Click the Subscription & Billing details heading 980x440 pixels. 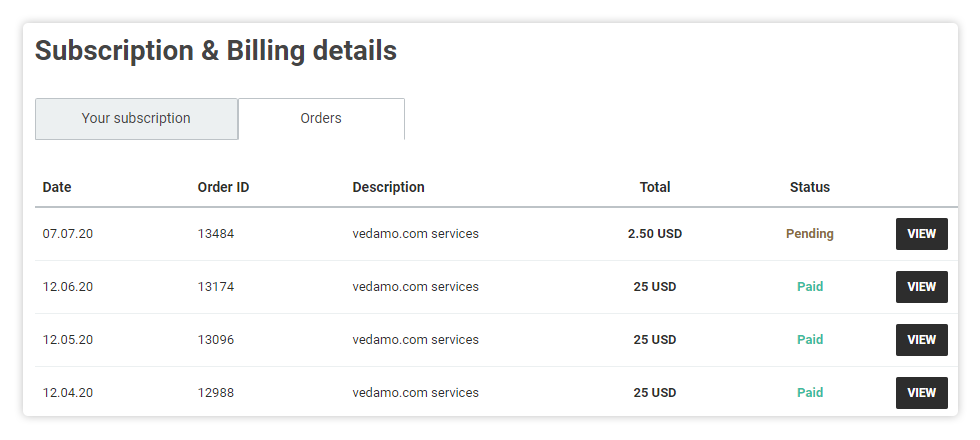216,51
